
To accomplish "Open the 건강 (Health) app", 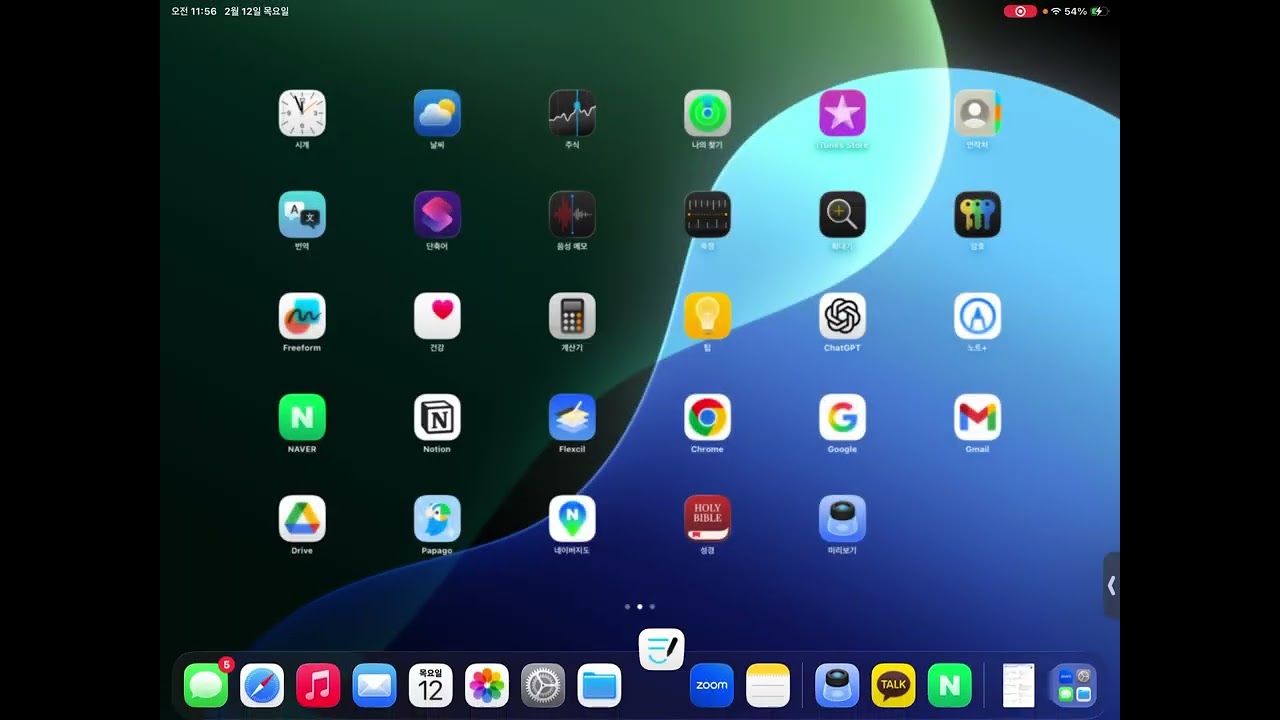I will [x=437, y=316].
